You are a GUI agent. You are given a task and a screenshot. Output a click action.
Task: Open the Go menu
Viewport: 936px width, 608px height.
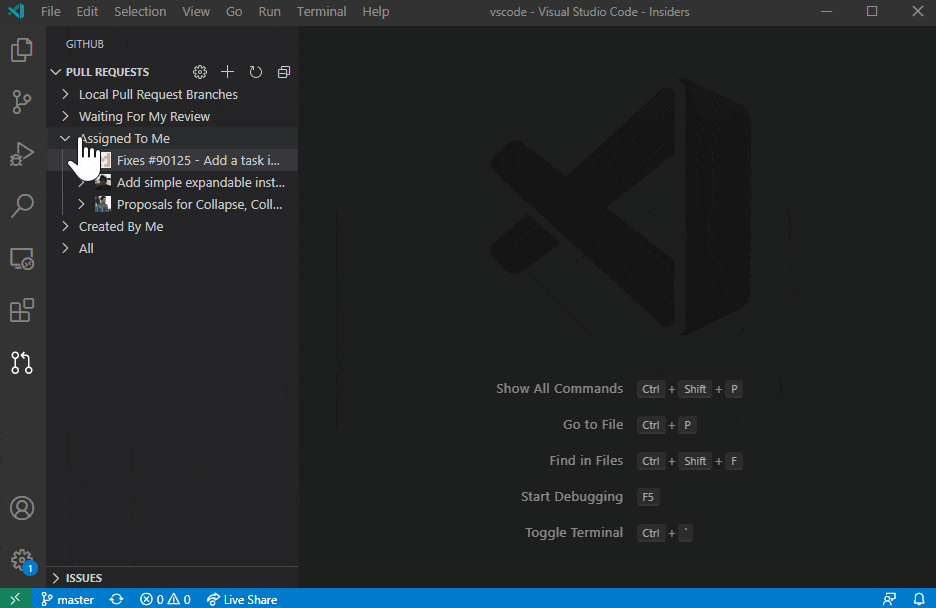(x=234, y=11)
